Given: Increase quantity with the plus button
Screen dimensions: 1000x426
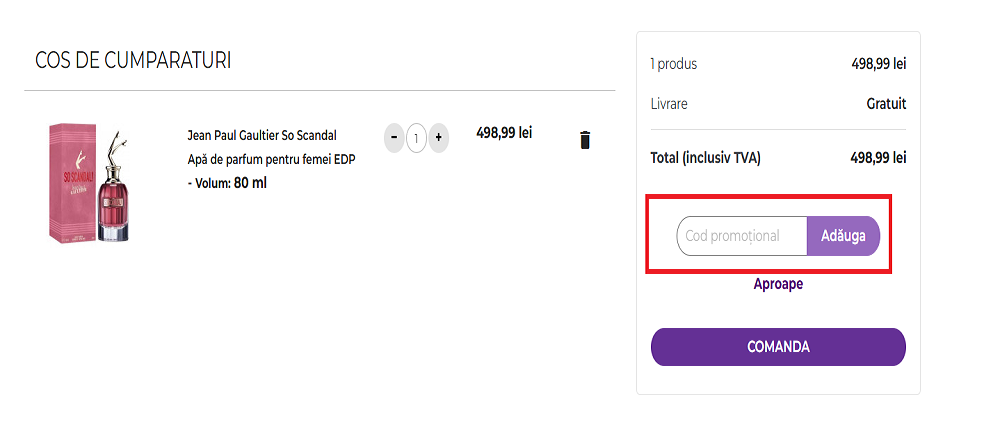Looking at the screenshot, I should (x=438, y=137).
